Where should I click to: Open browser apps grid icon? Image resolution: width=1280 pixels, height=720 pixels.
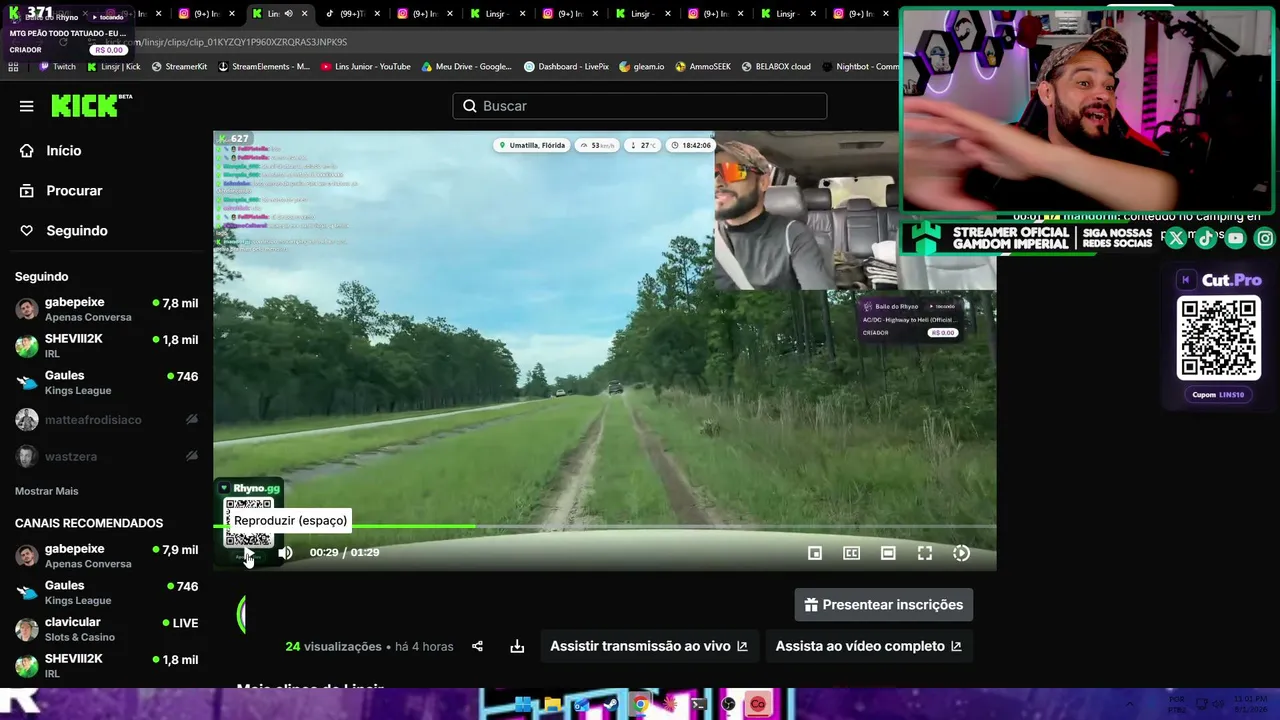point(13,67)
